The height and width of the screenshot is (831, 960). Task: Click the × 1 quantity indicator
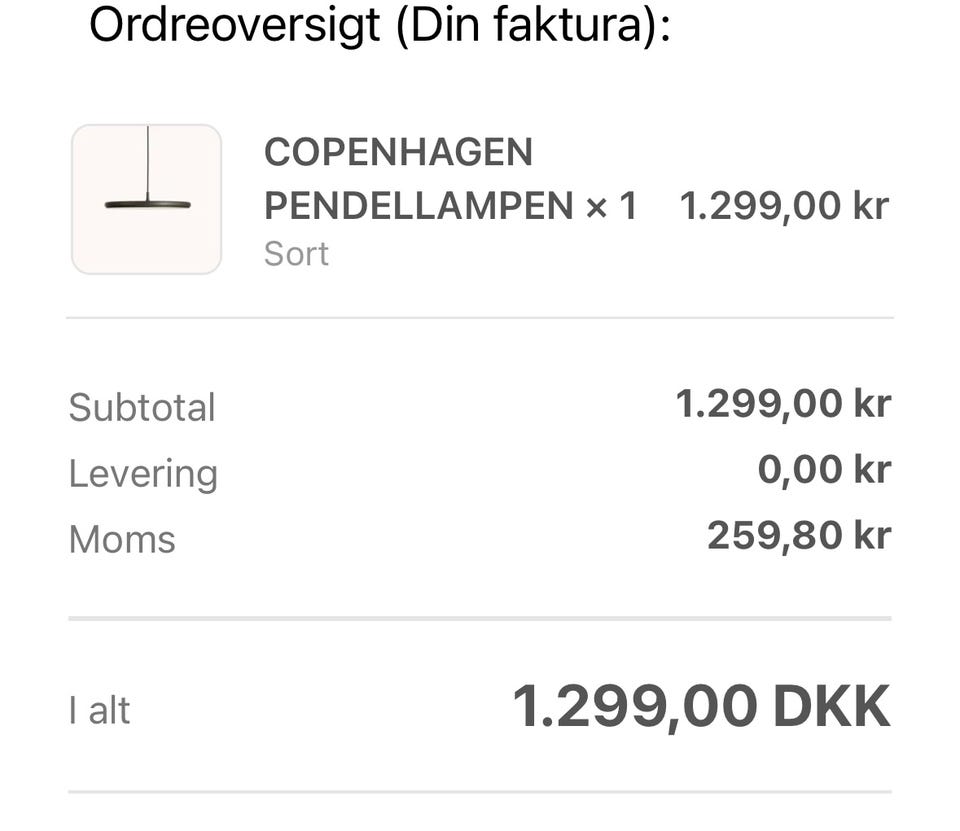(x=611, y=206)
